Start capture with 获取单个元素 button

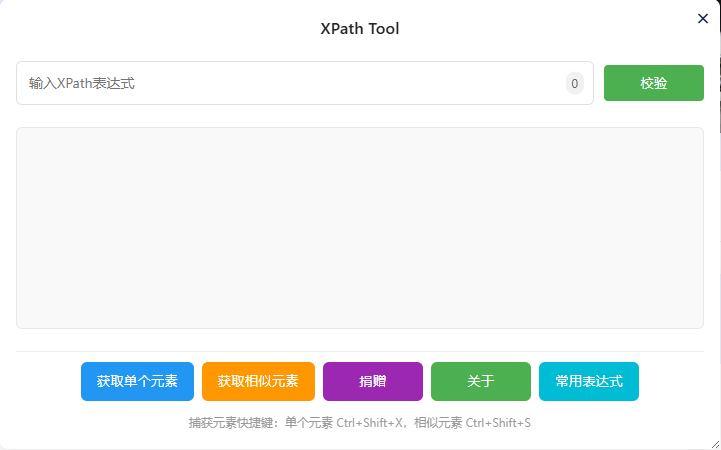137,381
